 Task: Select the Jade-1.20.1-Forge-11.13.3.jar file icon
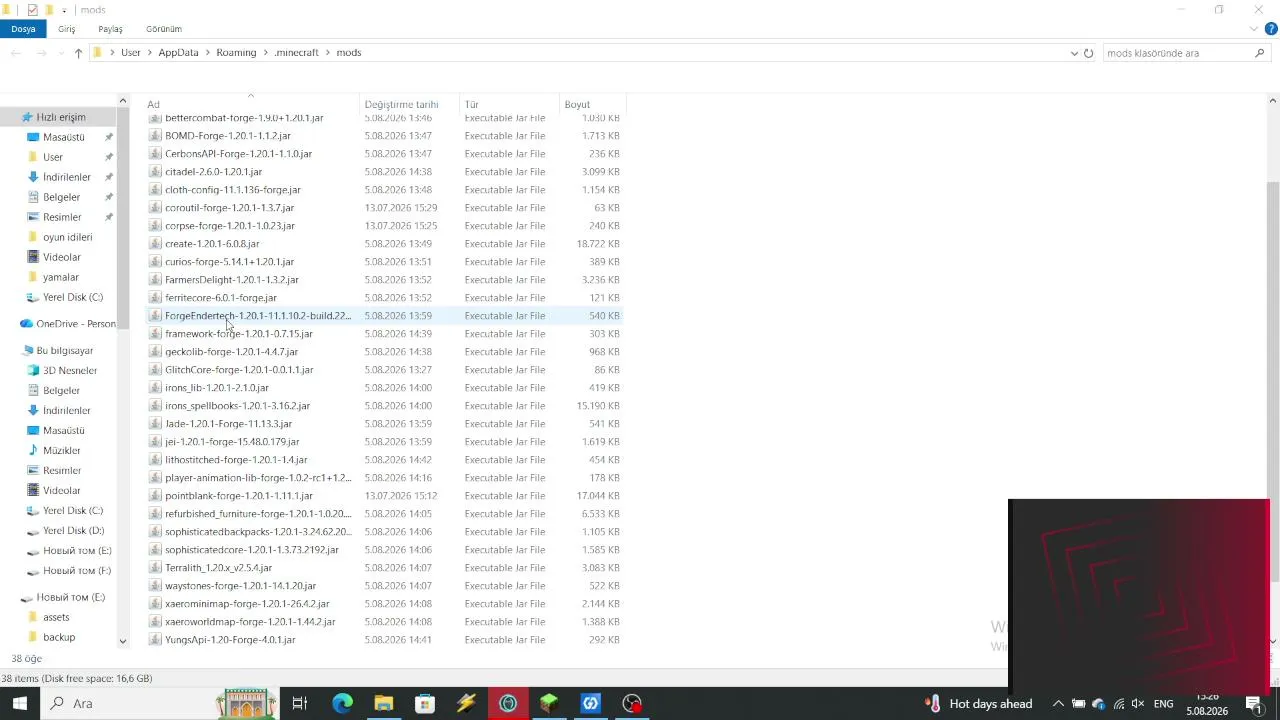click(155, 424)
